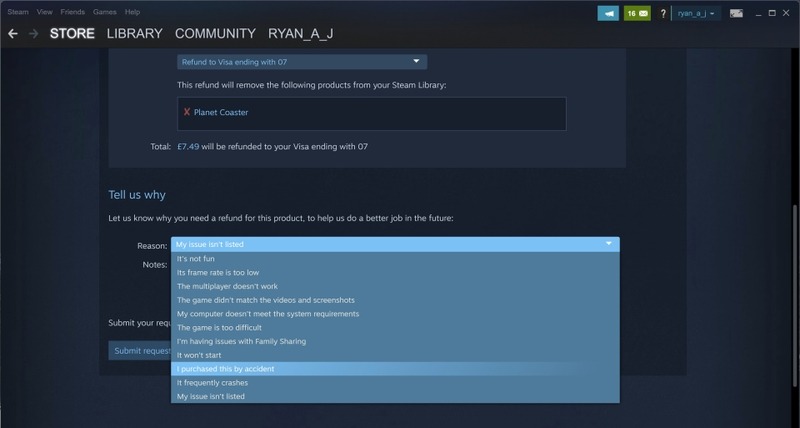Go back with the back arrow
This screenshot has height=428, width=800.
pos(13,34)
